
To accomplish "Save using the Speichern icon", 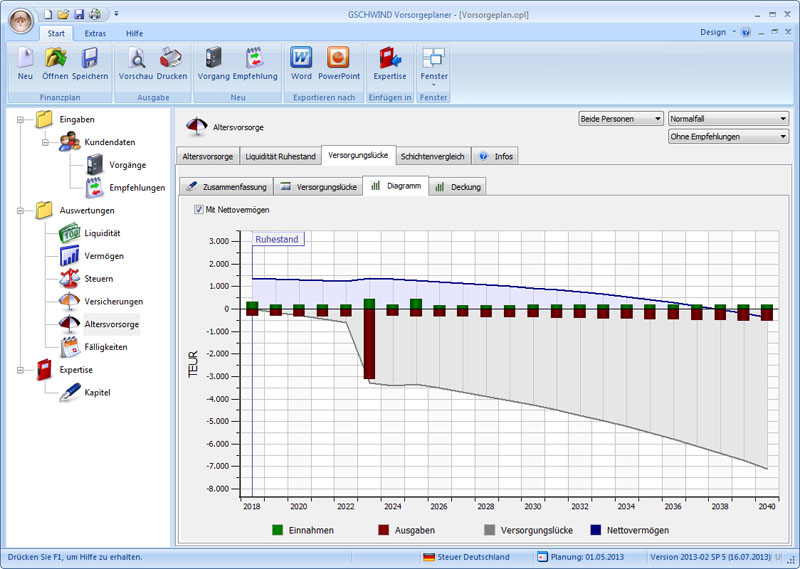I will (x=89, y=61).
